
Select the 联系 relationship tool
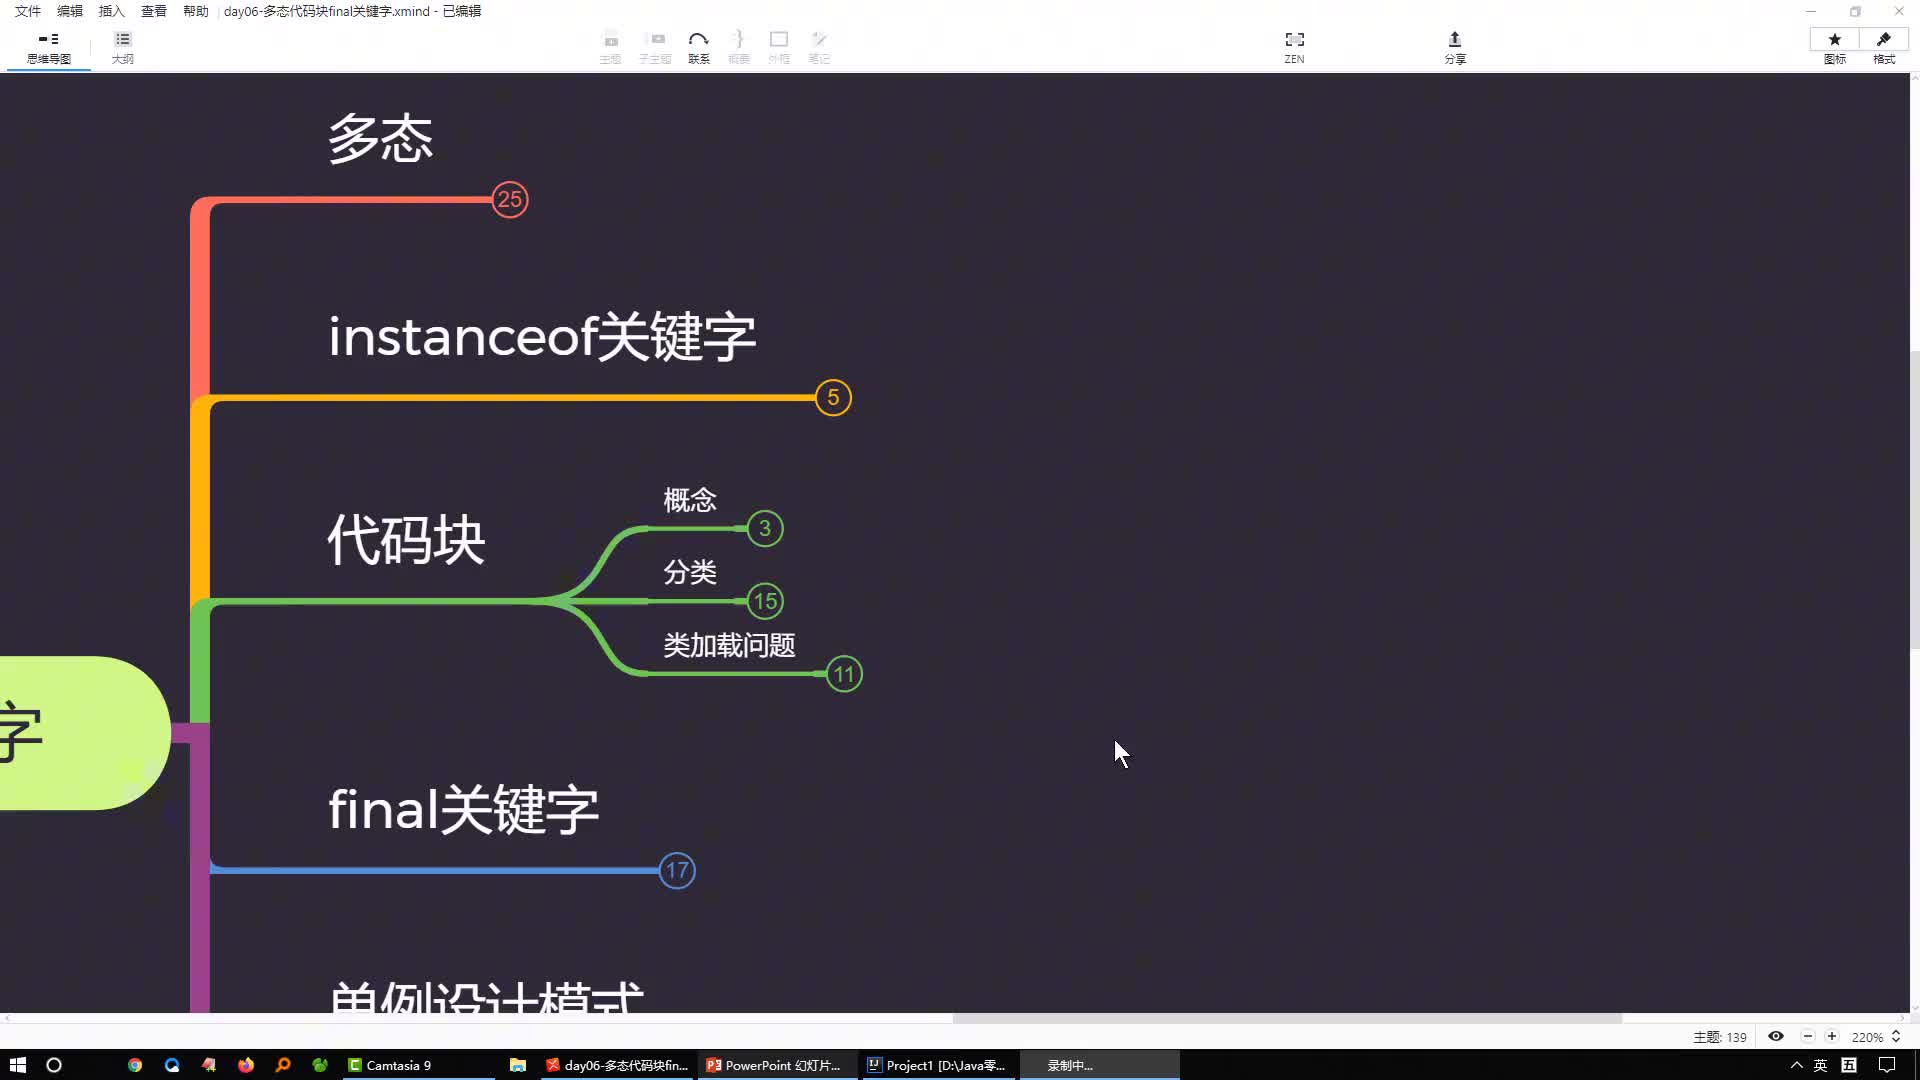point(699,47)
